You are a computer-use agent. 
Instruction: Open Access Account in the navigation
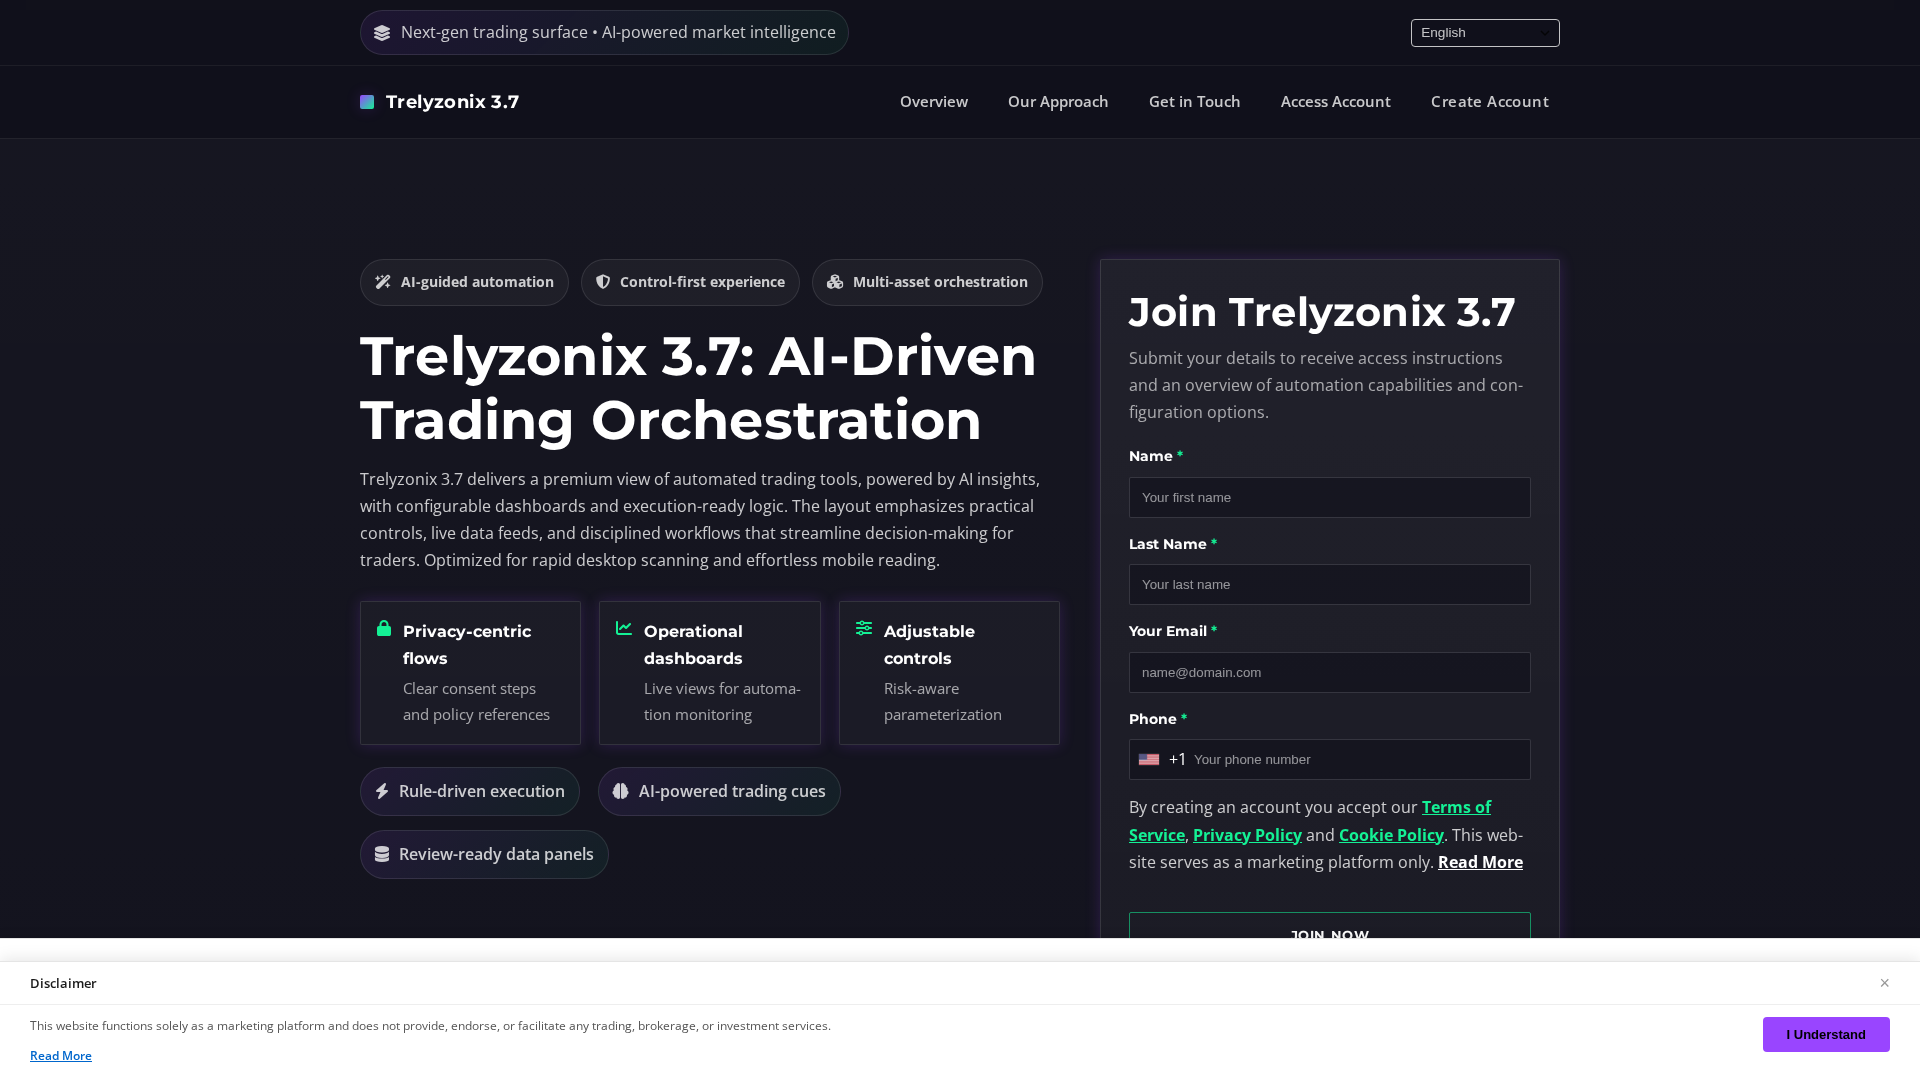(x=1335, y=102)
